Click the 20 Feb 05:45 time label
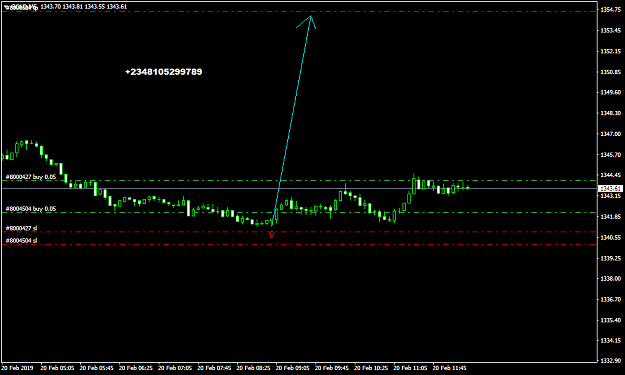Image resolution: width=625 pixels, height=375 pixels. 96,368
